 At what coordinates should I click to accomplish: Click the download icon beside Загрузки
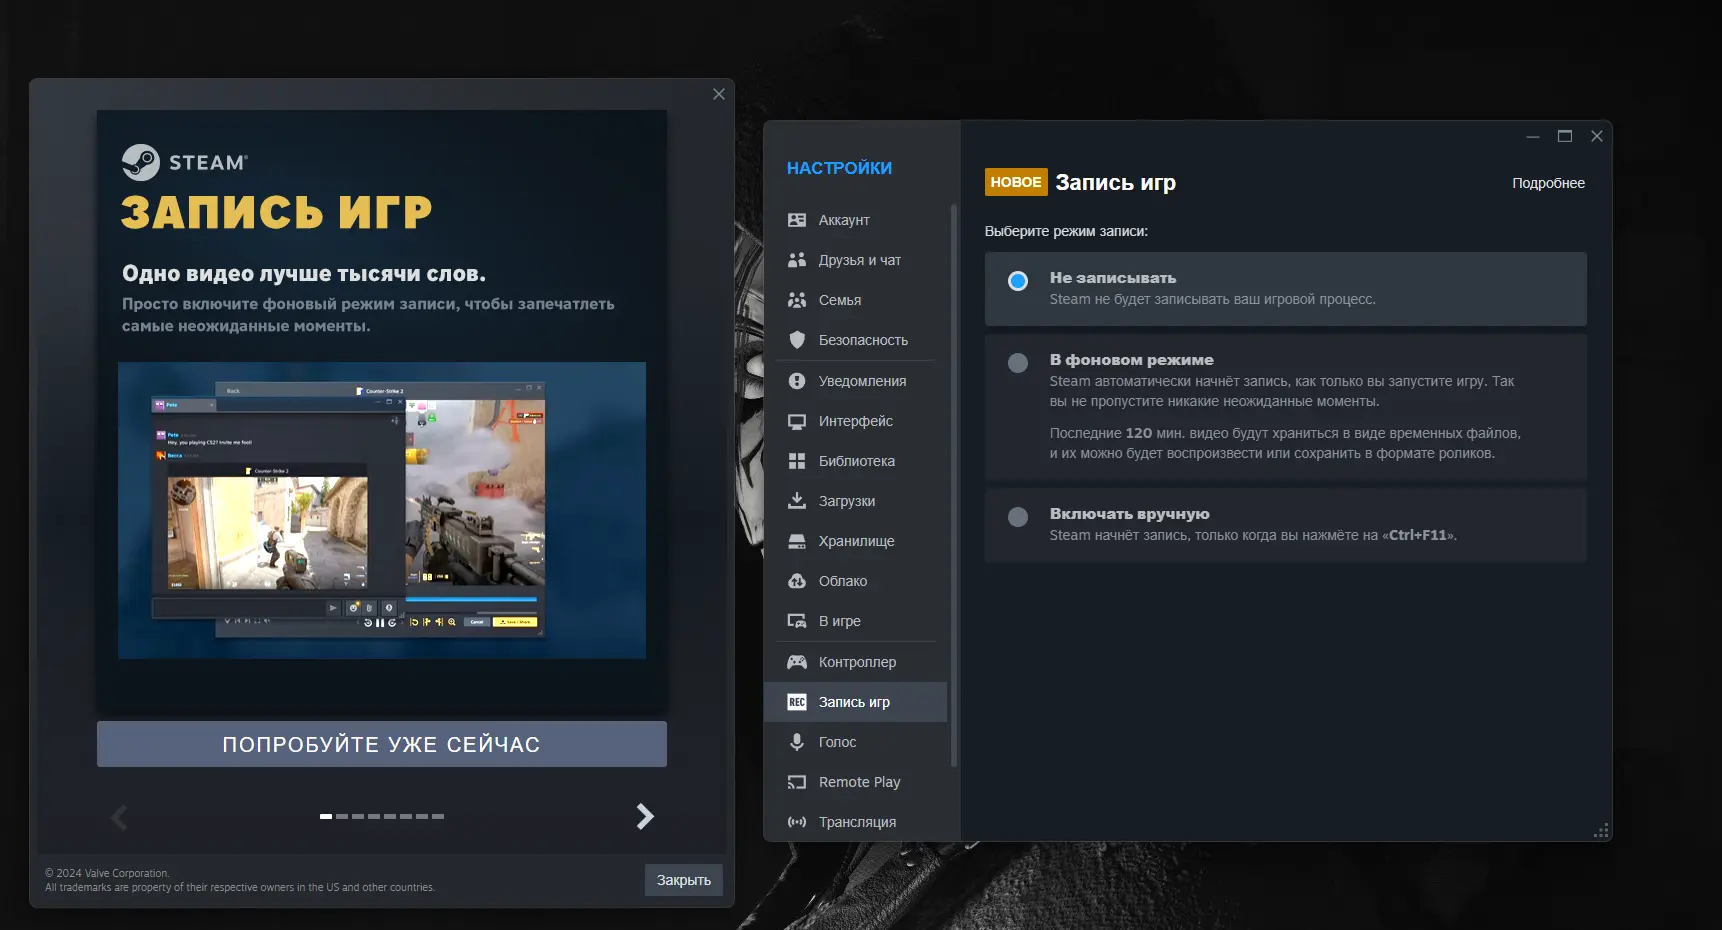tap(797, 501)
